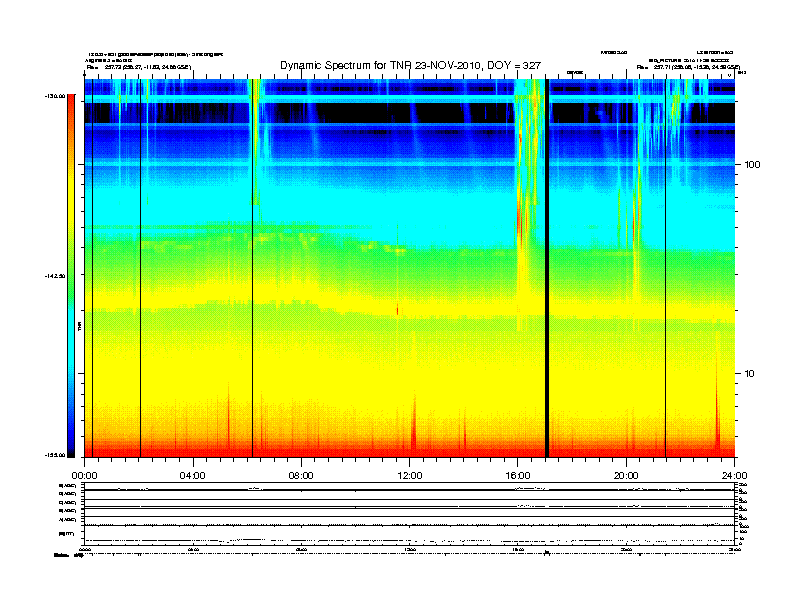This screenshot has width=792, height=612.
Task: Click the "100" frequency axis label
Action: point(752,165)
